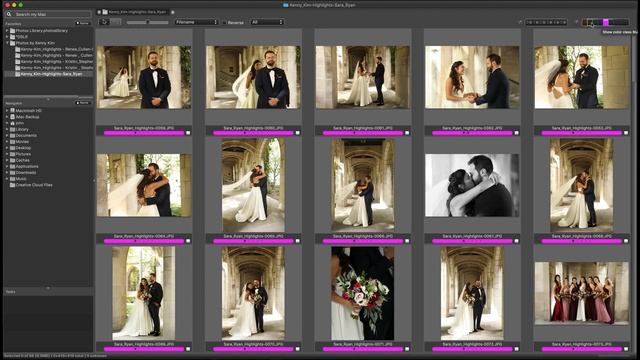Toggle the Reverse sort checkbox
The image size is (640, 360).
[224, 22]
